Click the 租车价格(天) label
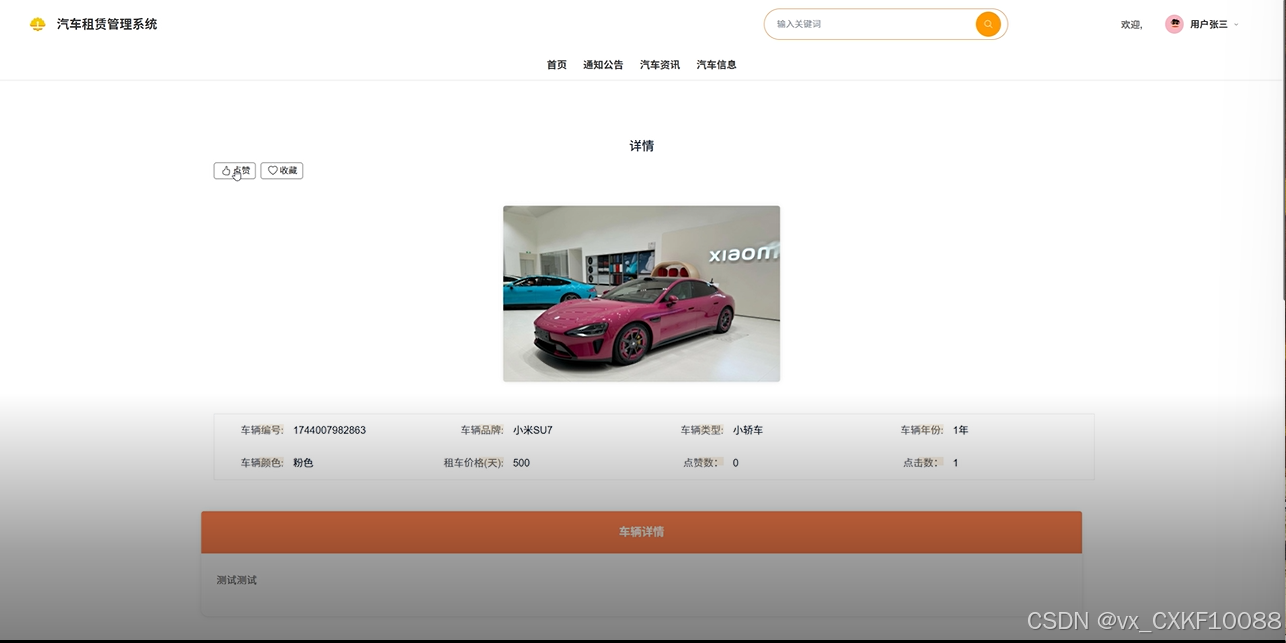This screenshot has width=1286, height=643. [474, 463]
